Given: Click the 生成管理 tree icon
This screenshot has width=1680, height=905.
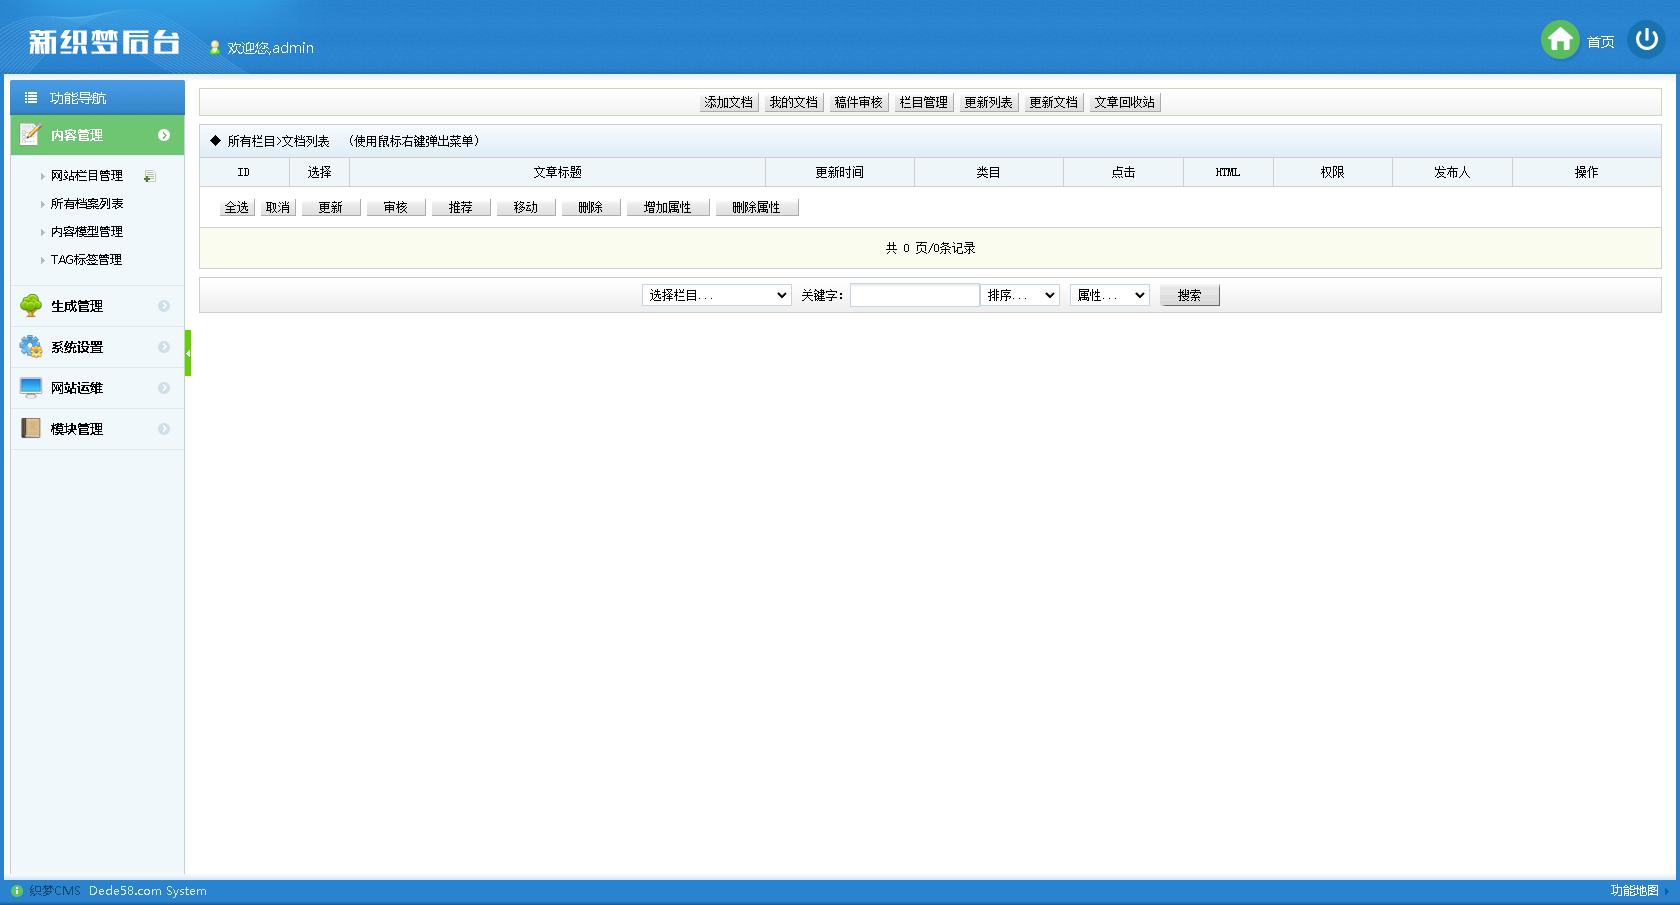Looking at the screenshot, I should [x=29, y=306].
